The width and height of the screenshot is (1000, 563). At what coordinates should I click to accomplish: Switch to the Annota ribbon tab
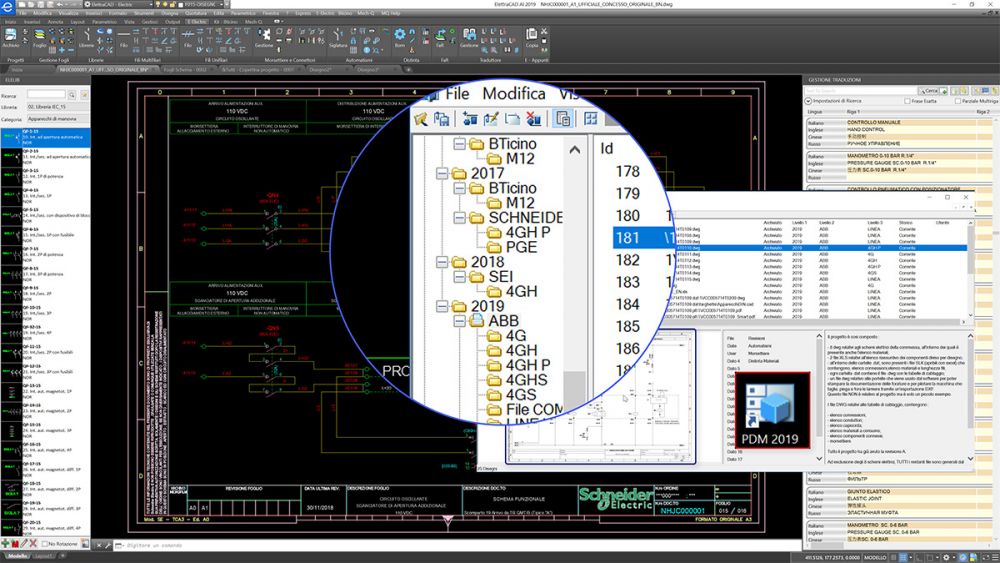55,22
